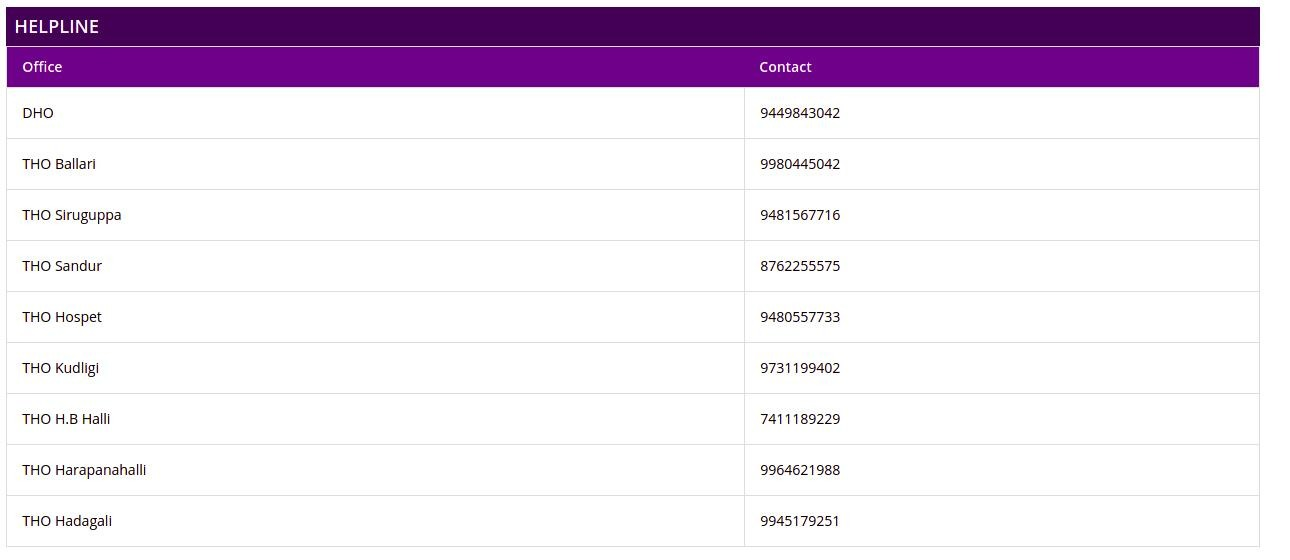Click the Harapanahalli number 9964621988

pos(800,470)
